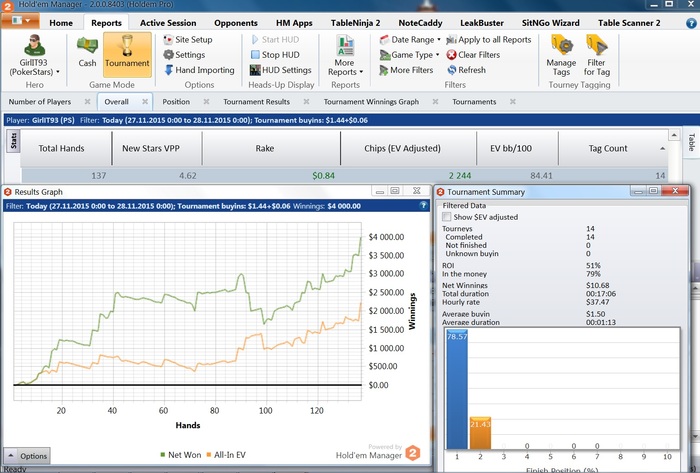The width and height of the screenshot is (700, 473).
Task: Click the vertical Table side tab
Action: [x=691, y=143]
